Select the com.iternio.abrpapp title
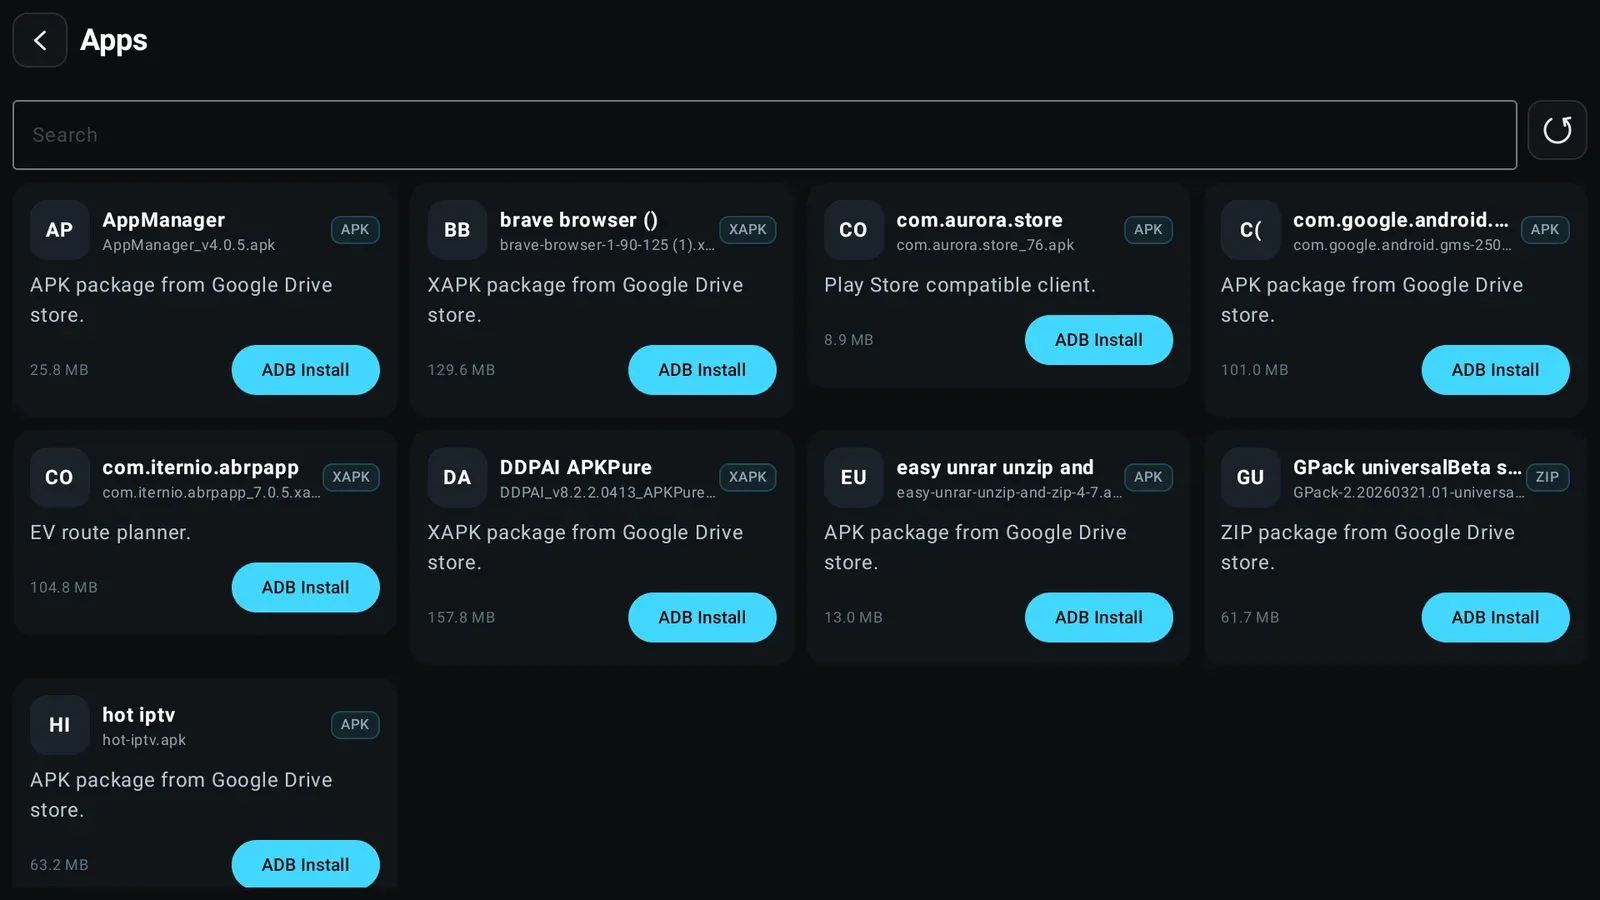Image resolution: width=1600 pixels, height=900 pixels. point(200,468)
